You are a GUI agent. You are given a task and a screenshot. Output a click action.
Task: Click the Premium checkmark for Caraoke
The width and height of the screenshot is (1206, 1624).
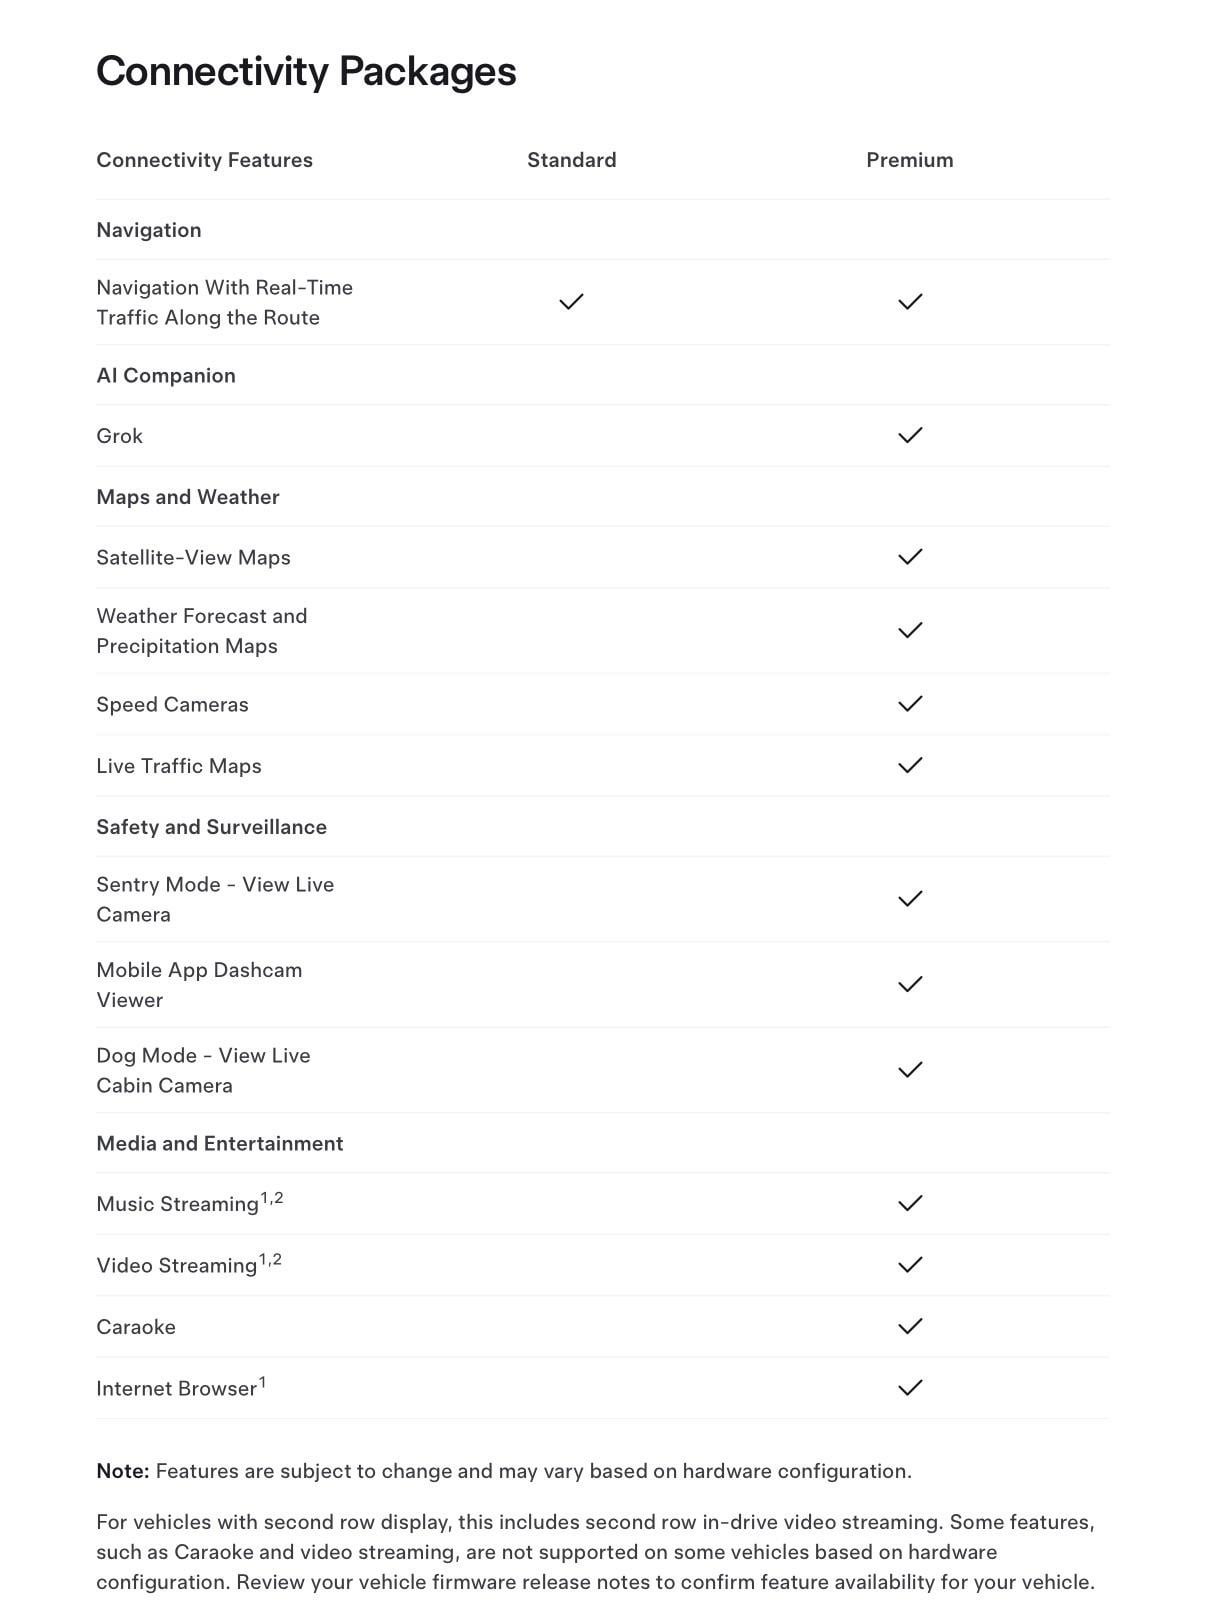click(x=910, y=1327)
